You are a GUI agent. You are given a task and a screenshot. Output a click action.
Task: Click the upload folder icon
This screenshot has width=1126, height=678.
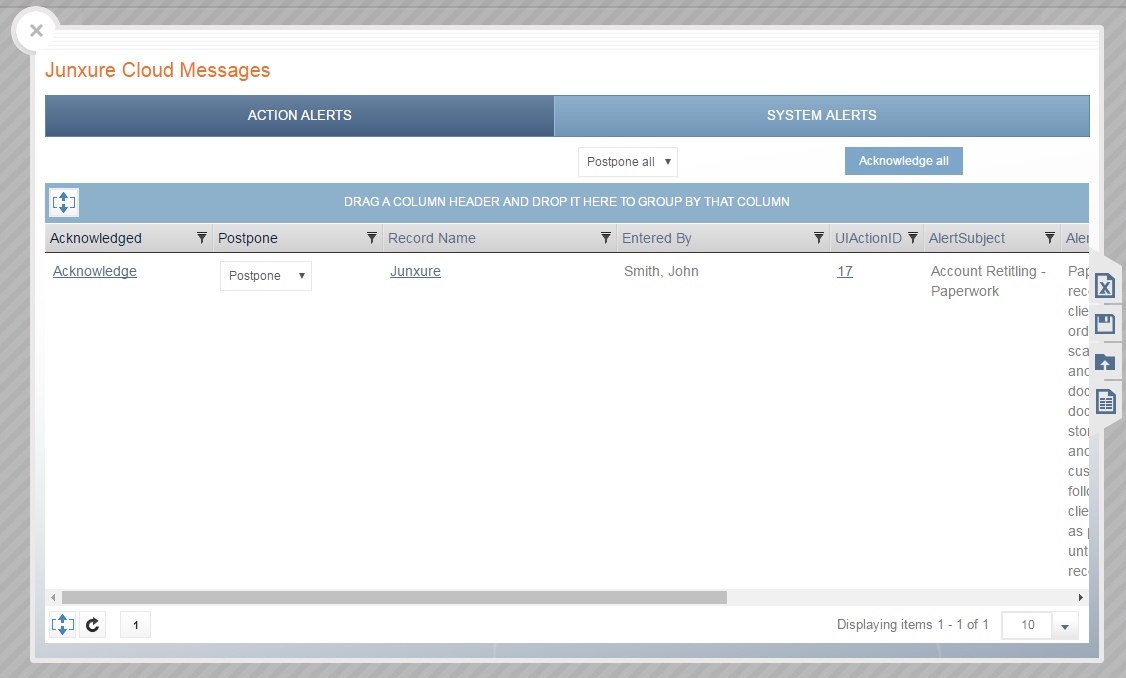(1105, 363)
